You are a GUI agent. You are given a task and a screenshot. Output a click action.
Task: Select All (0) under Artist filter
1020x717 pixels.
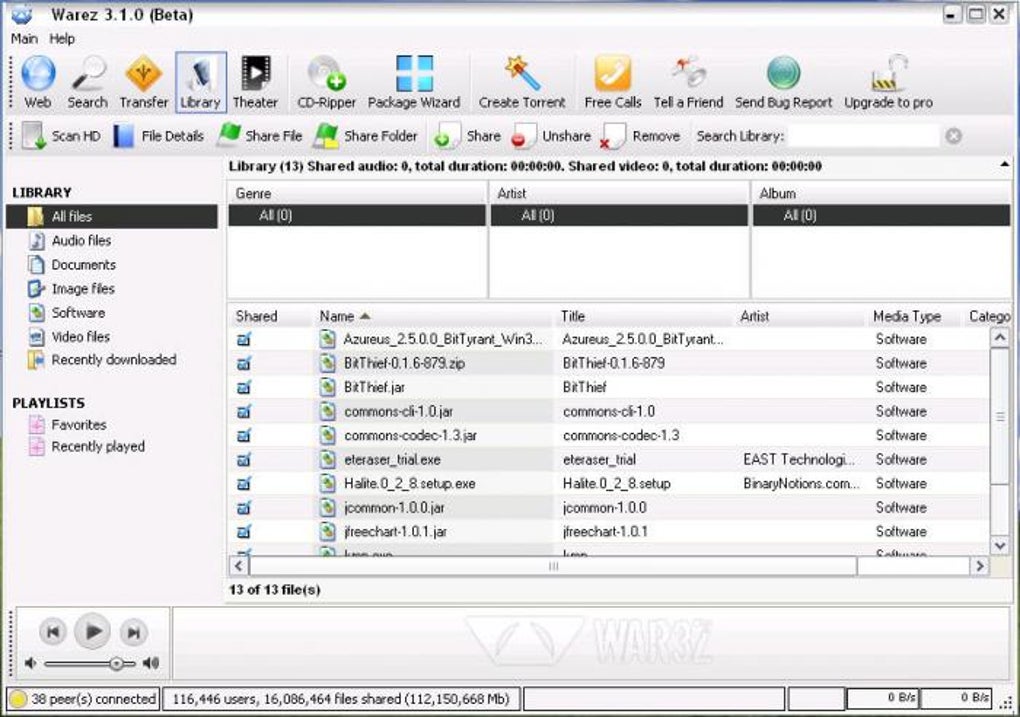click(x=619, y=215)
